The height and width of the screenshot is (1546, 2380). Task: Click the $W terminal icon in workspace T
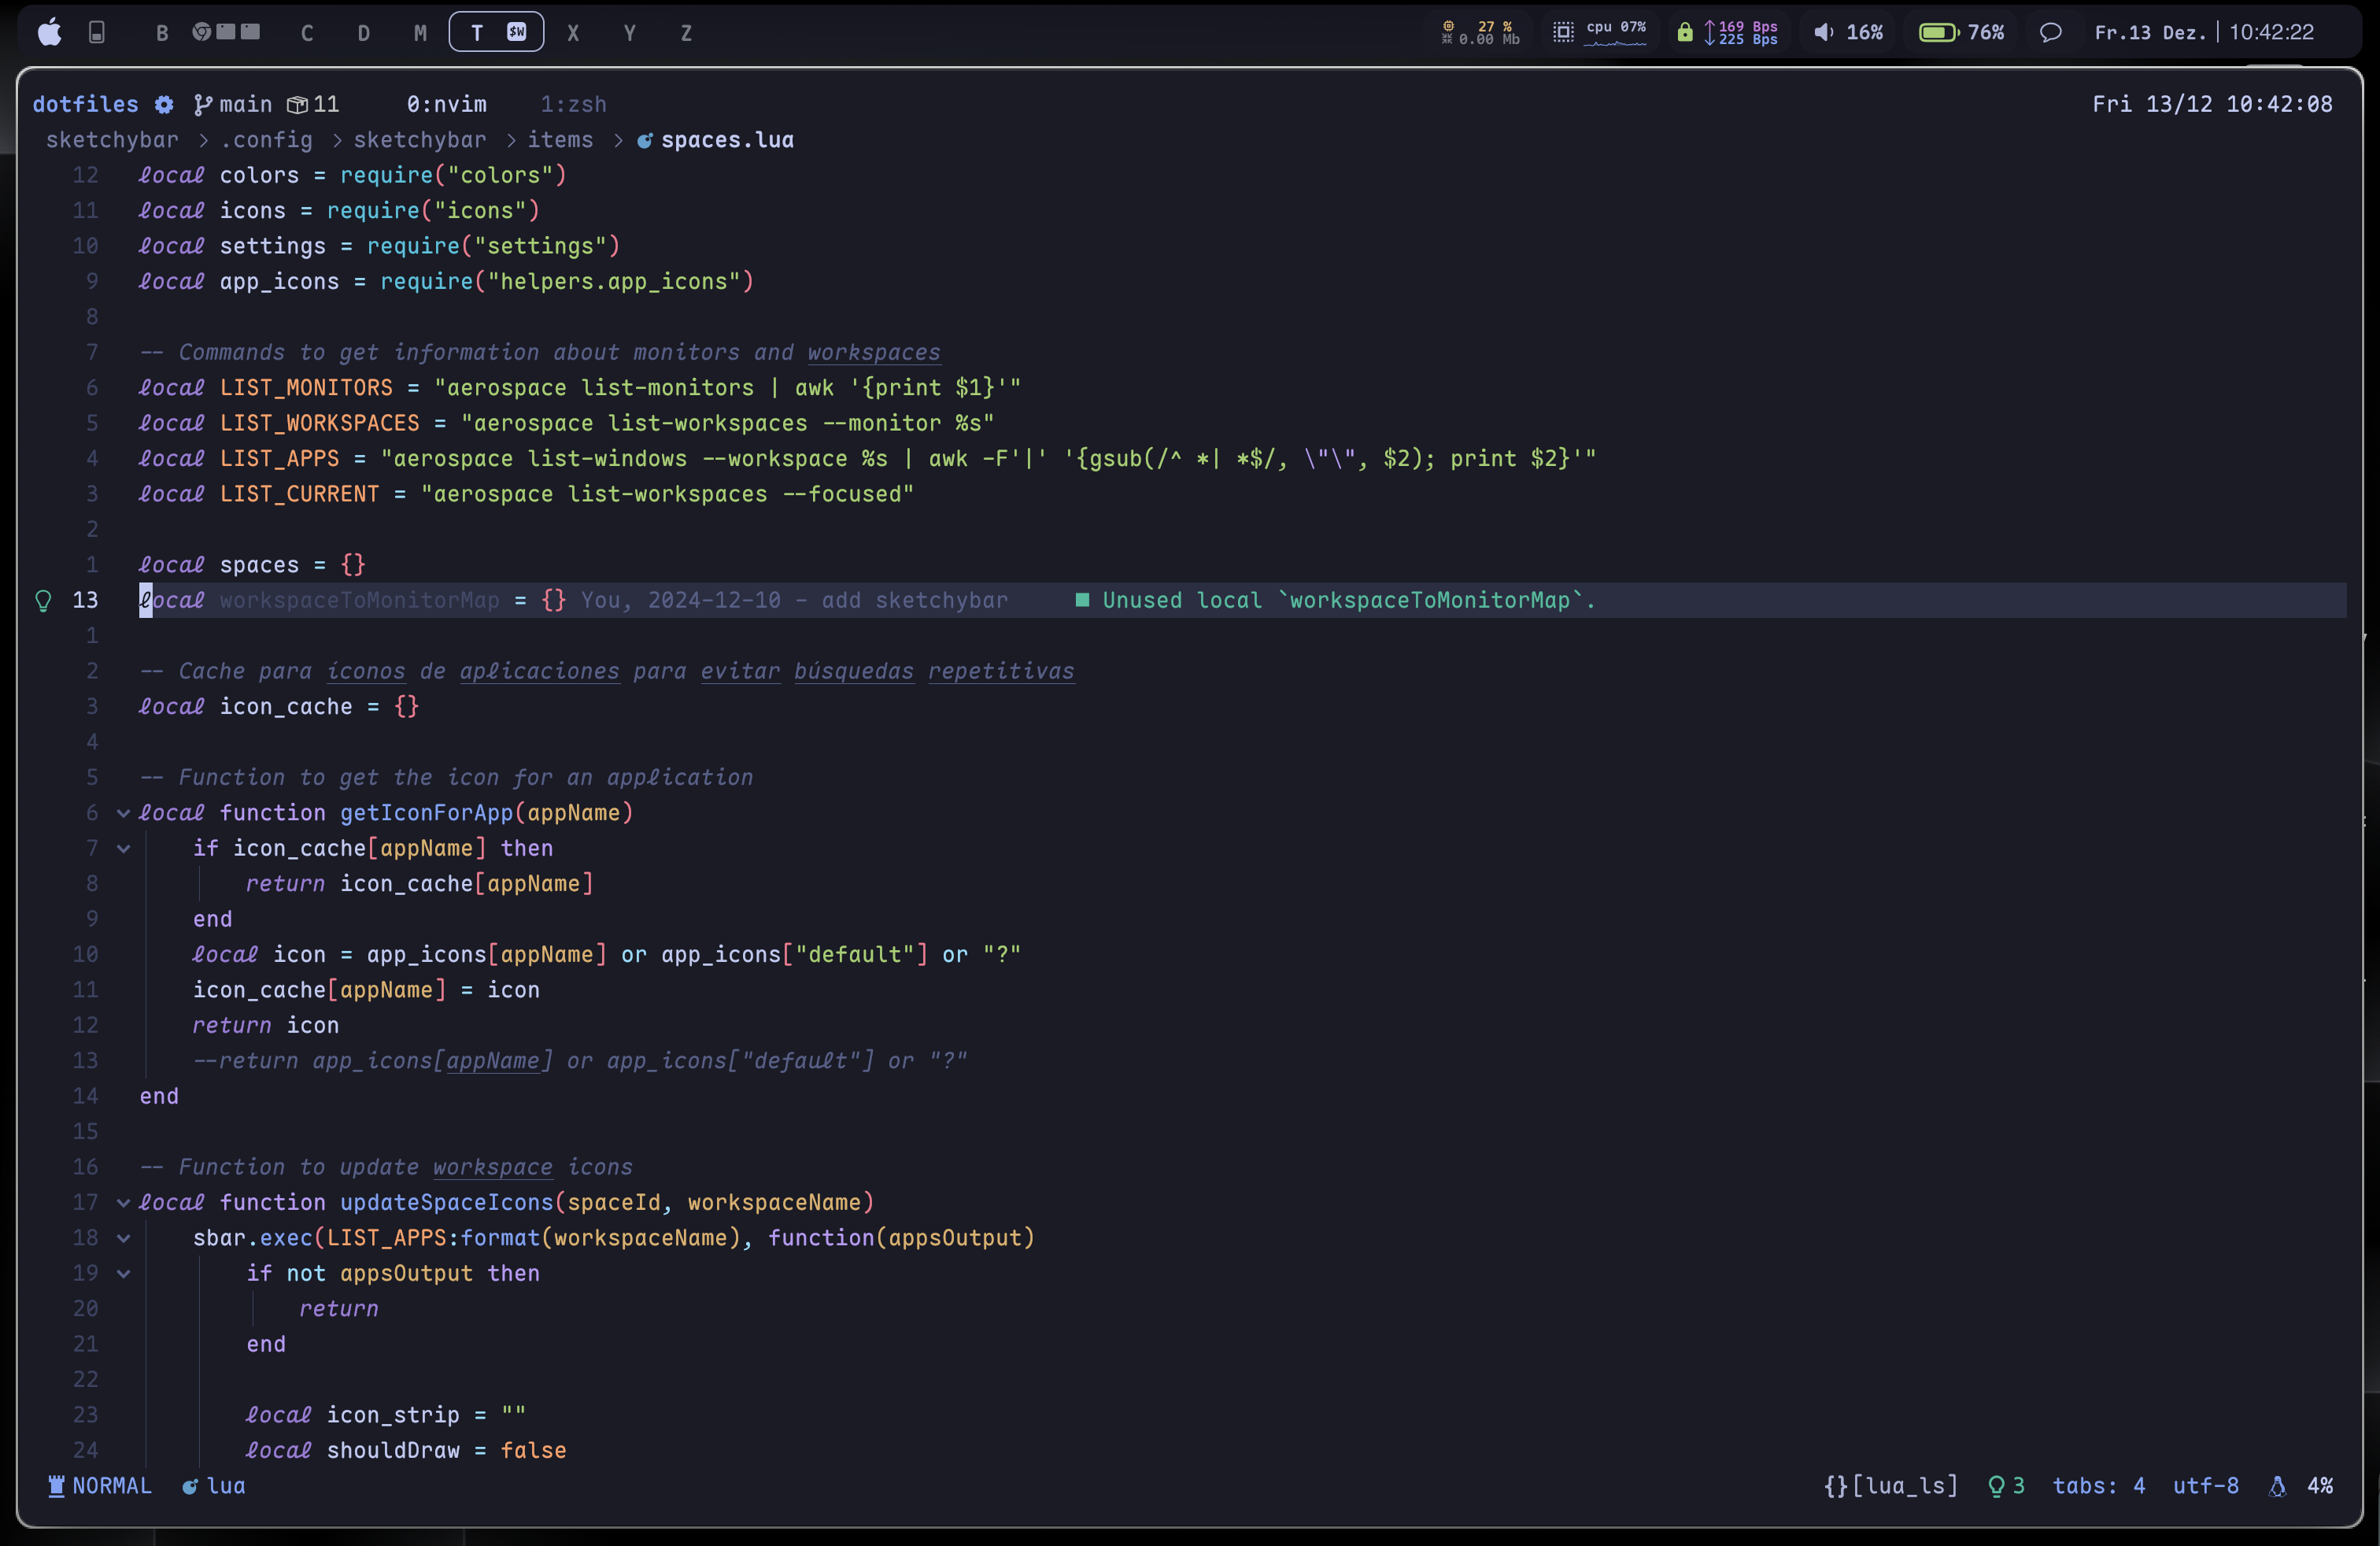pyautogui.click(x=516, y=32)
